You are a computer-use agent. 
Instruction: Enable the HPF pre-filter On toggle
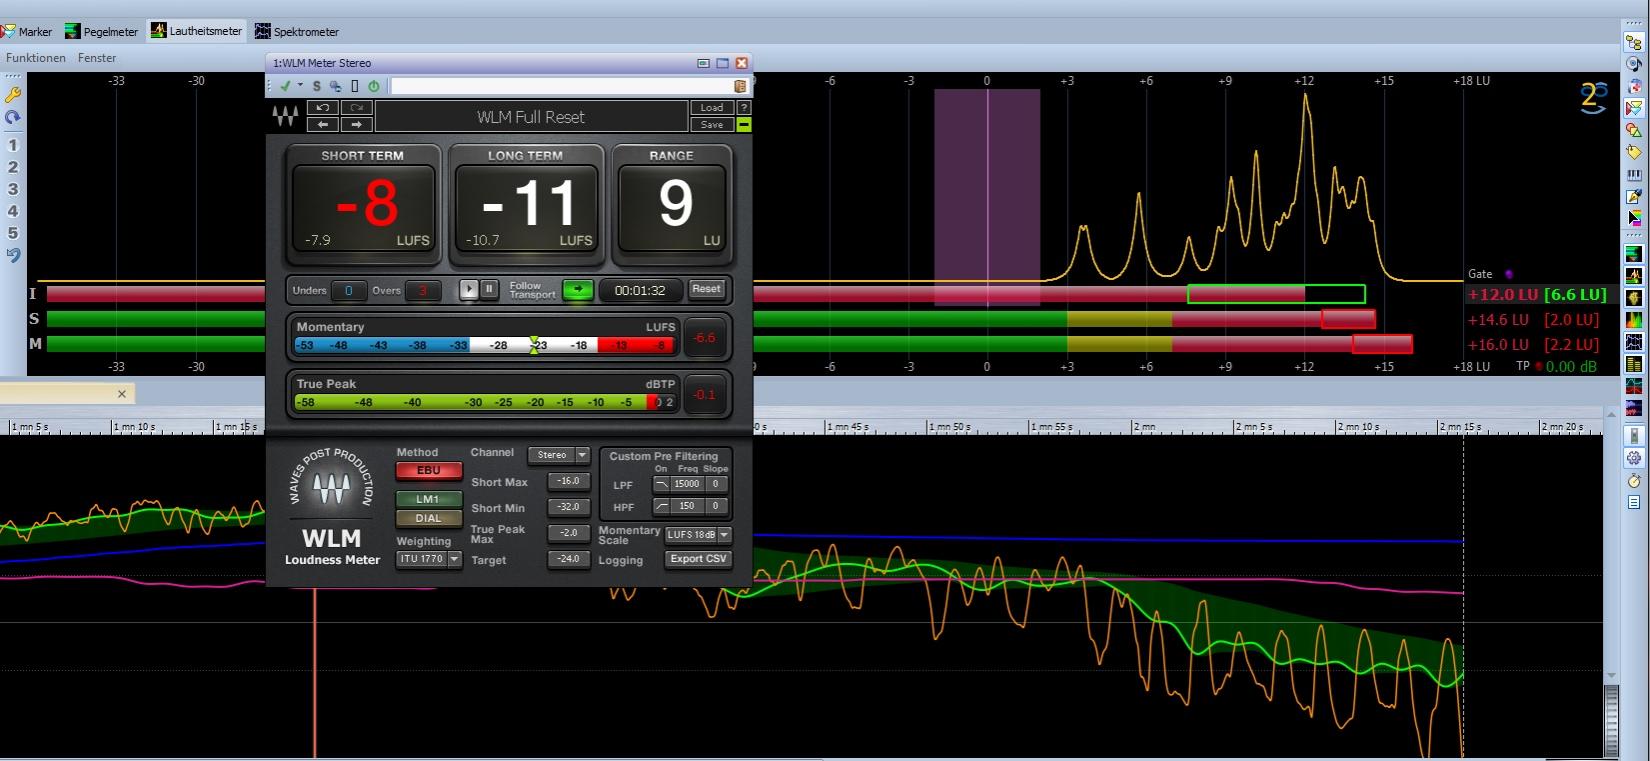point(661,506)
